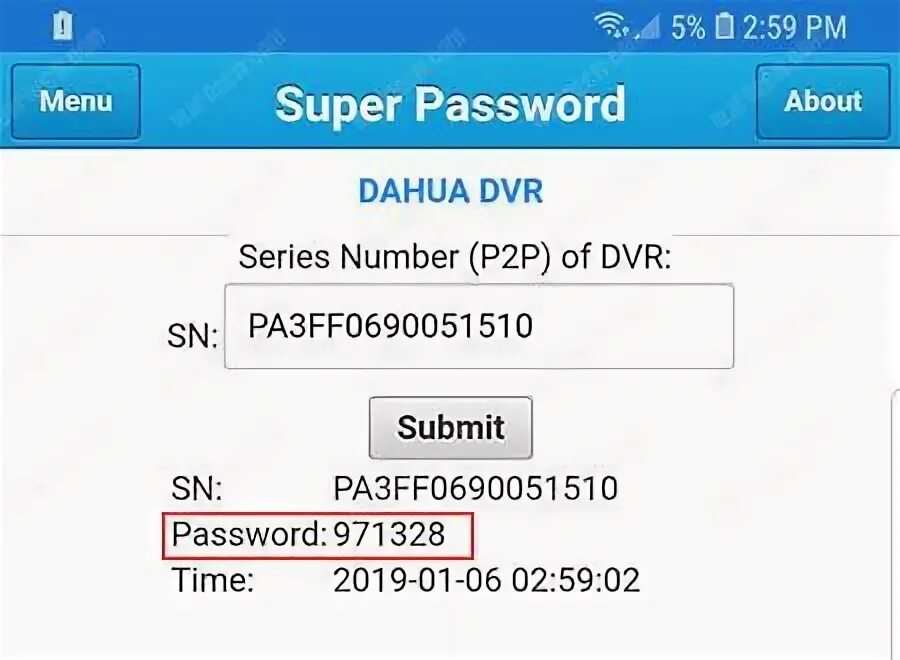Tap the Time label in results
The height and width of the screenshot is (660, 900).
coord(213,580)
